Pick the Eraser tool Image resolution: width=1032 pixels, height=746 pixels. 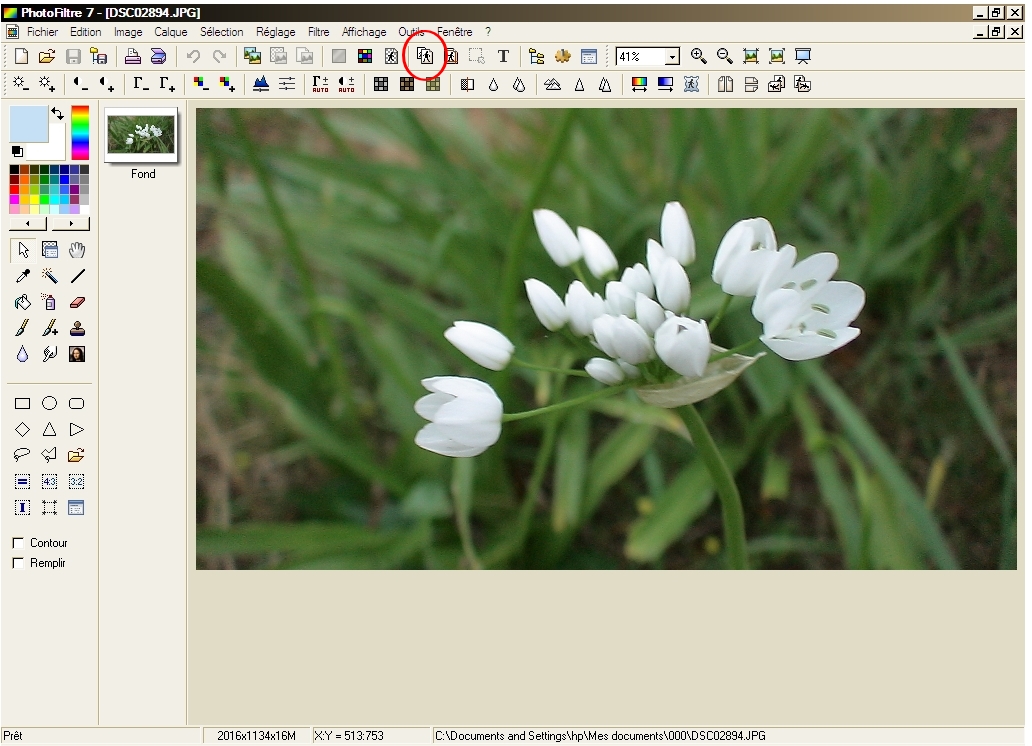point(77,302)
